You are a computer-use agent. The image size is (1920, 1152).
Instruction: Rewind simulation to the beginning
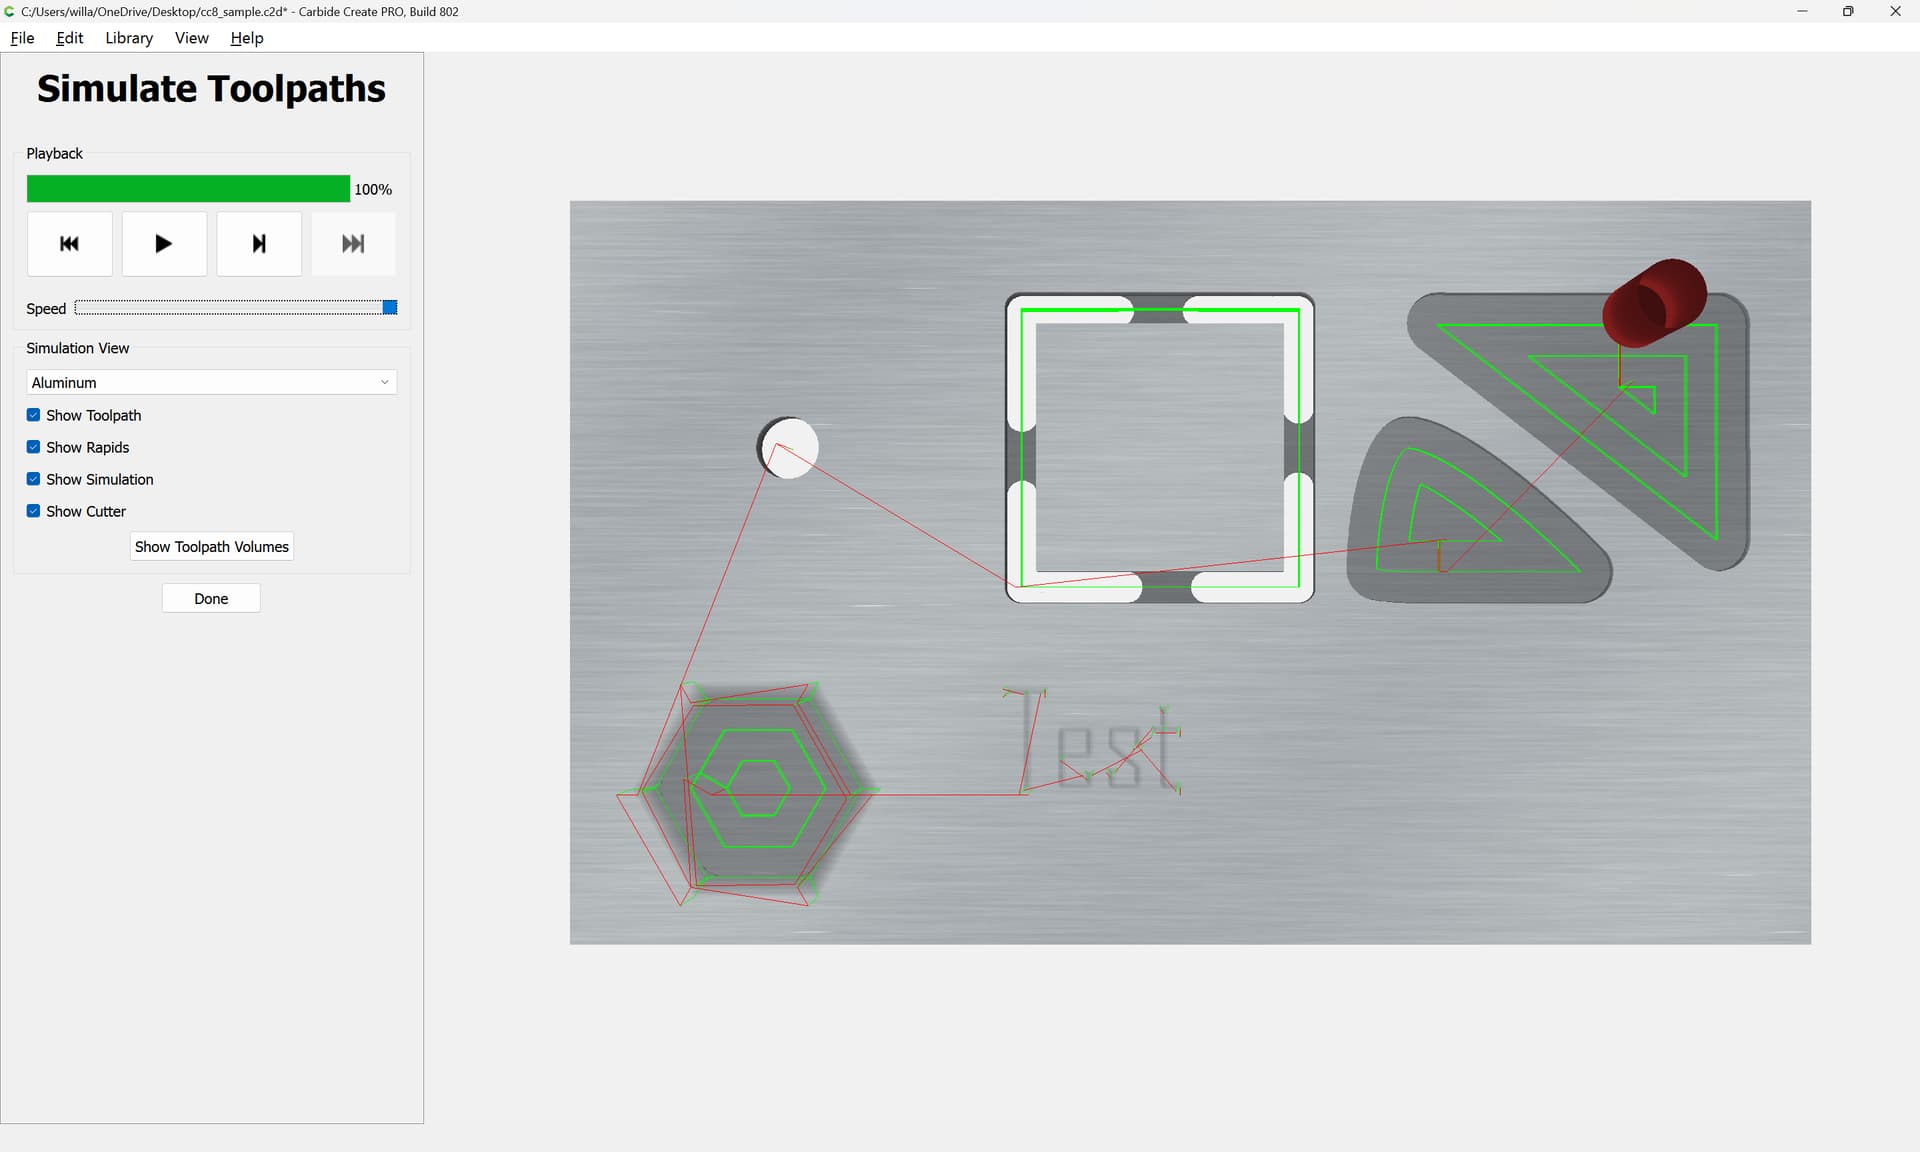click(x=69, y=243)
